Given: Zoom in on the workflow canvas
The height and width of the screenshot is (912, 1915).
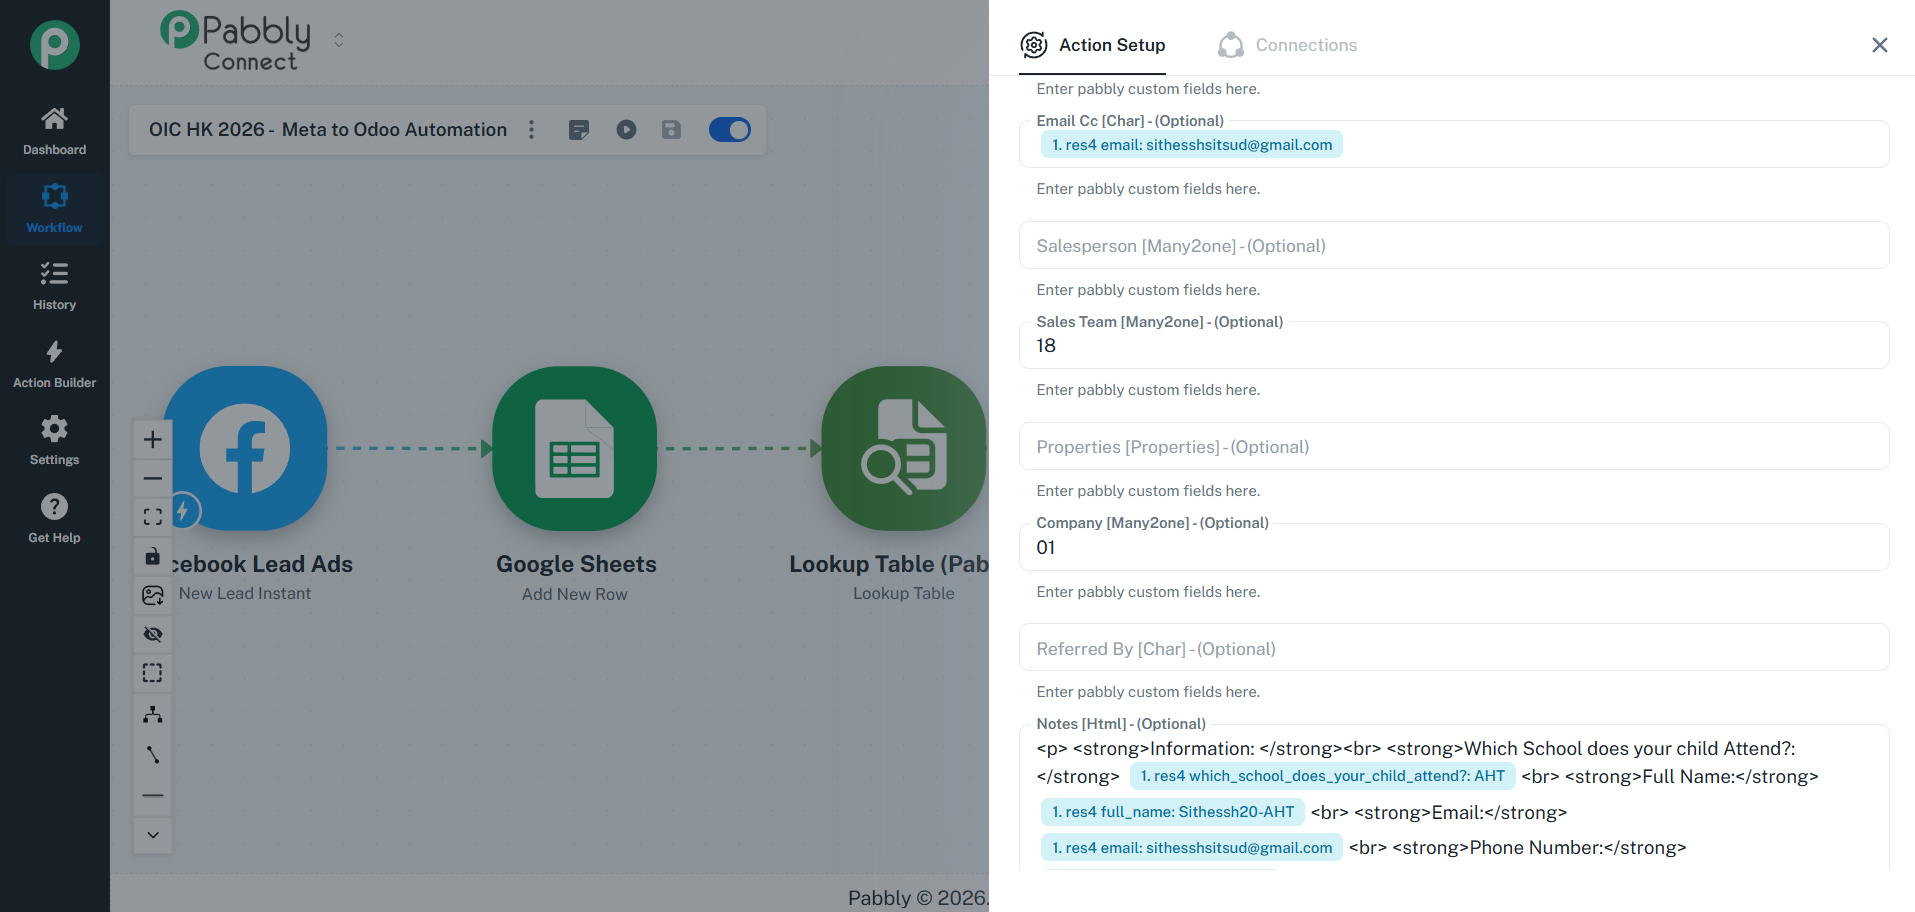Looking at the screenshot, I should [153, 439].
